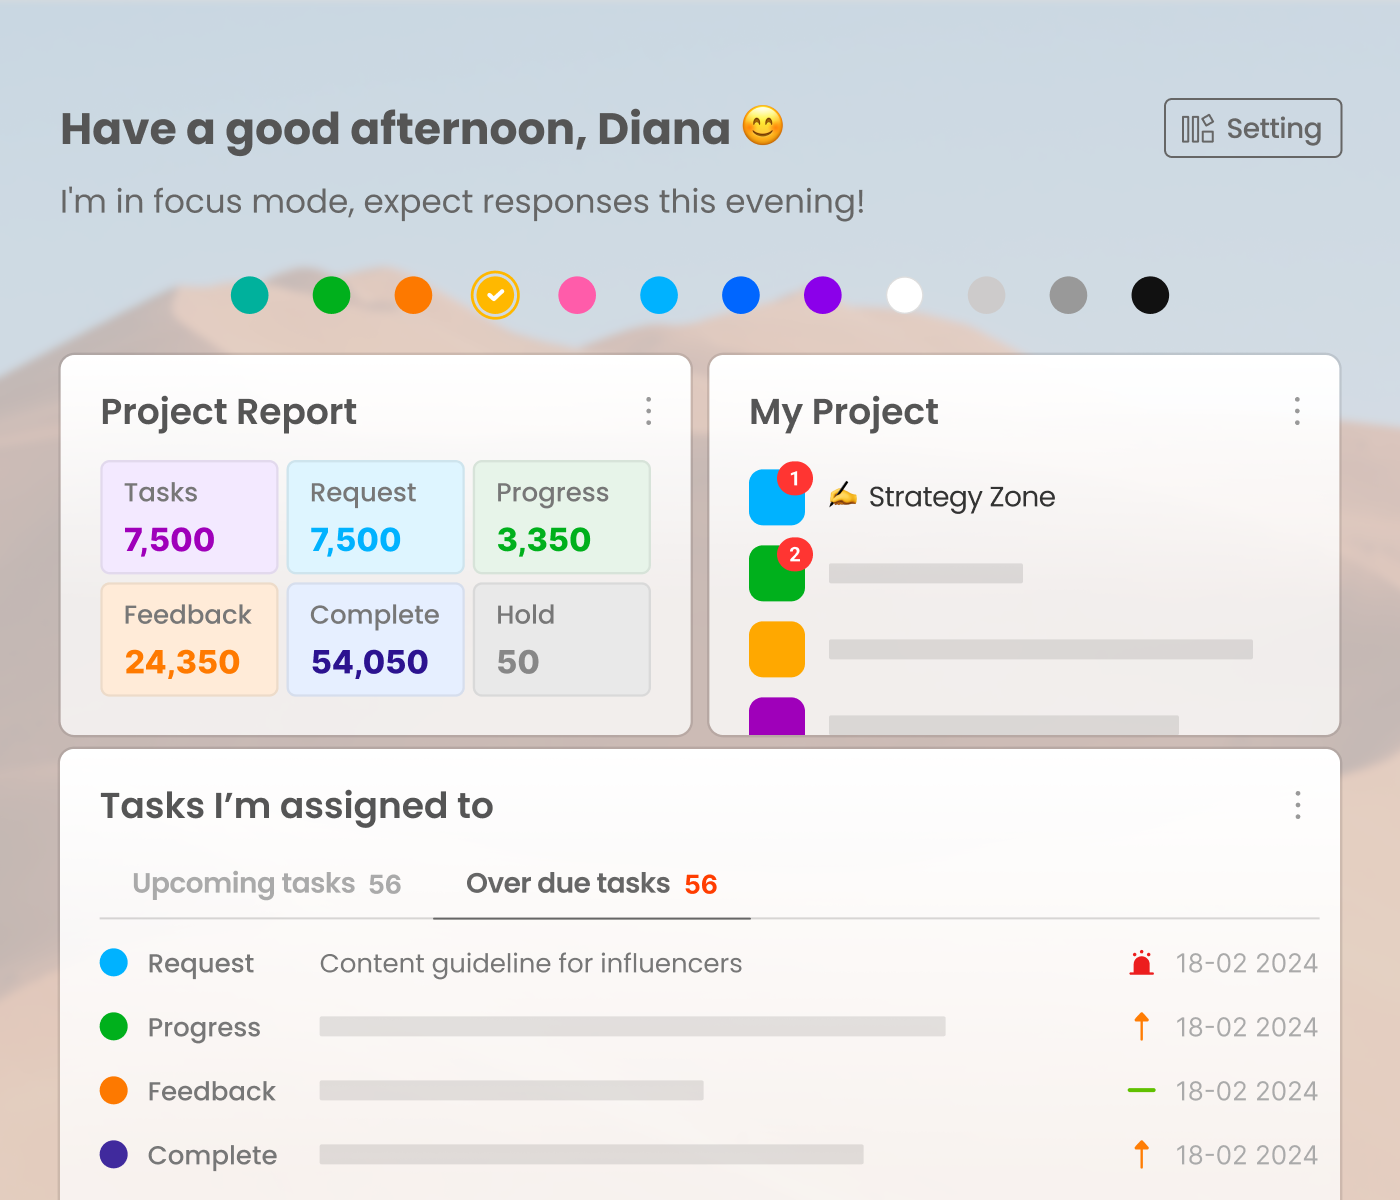Open the yellow project icon
Screen dimensions: 1400x1200
click(776, 649)
